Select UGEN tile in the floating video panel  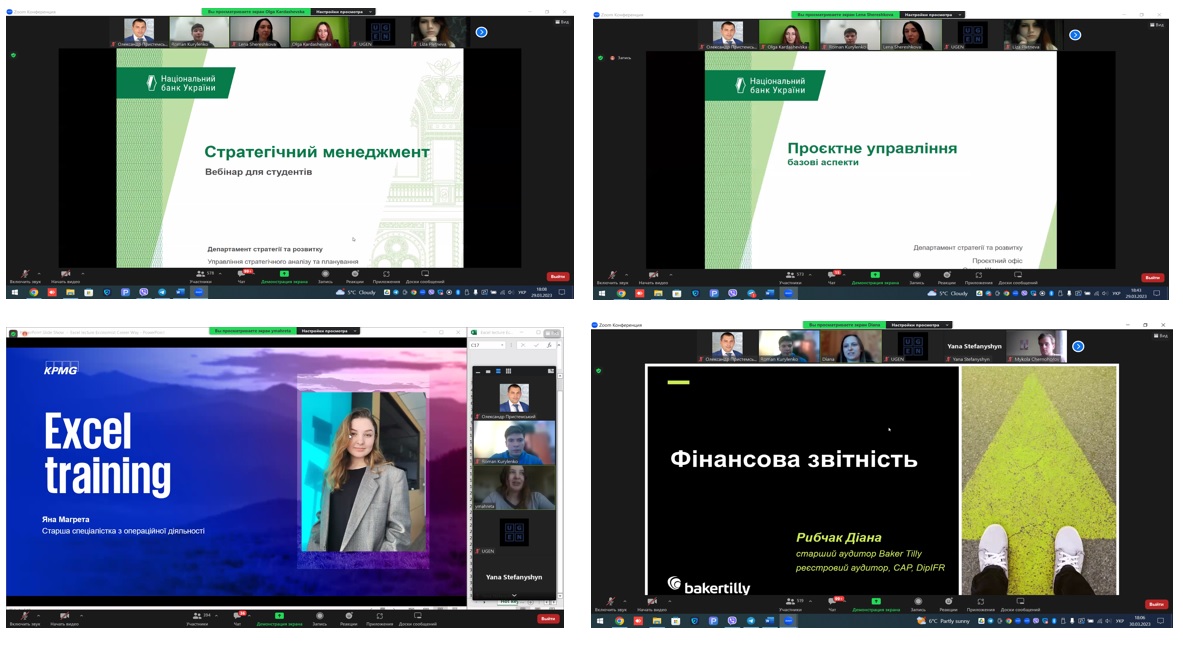point(515,534)
